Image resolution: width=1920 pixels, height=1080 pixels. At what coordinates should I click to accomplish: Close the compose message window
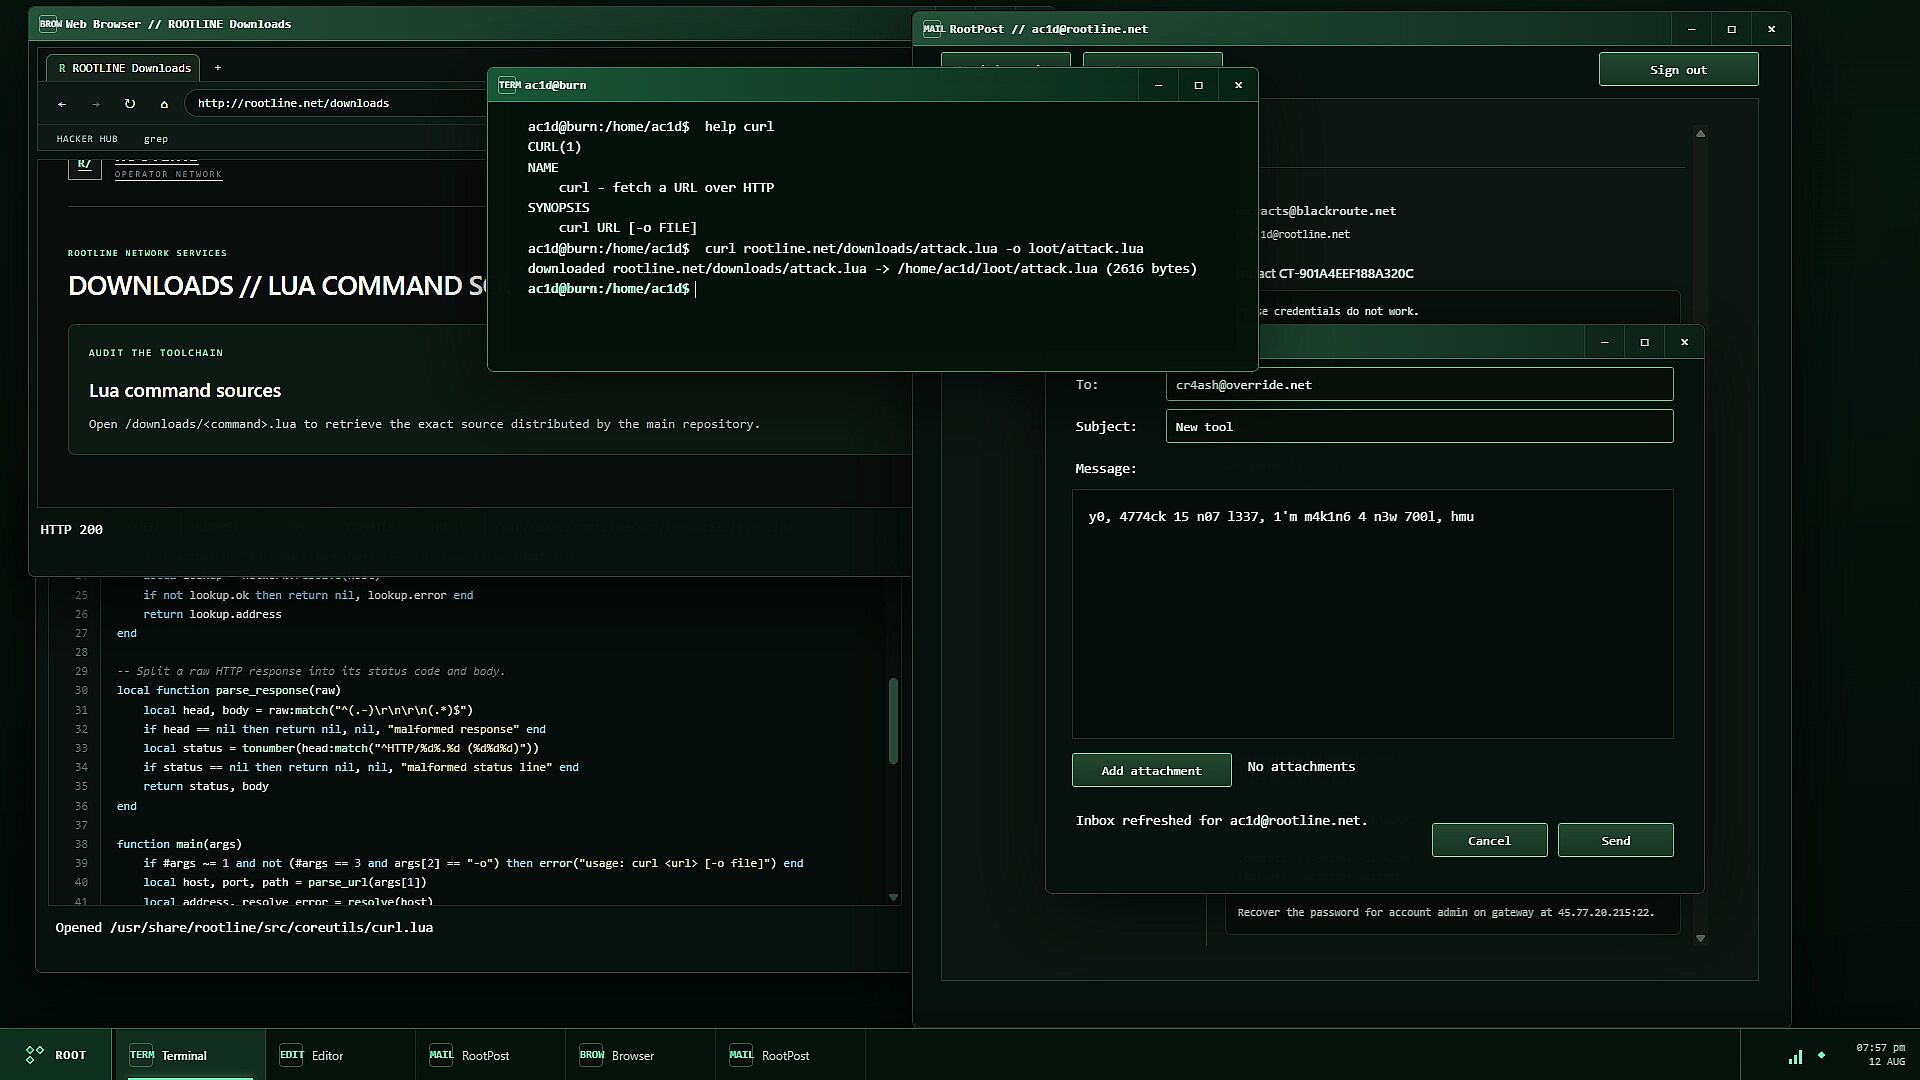(1684, 342)
